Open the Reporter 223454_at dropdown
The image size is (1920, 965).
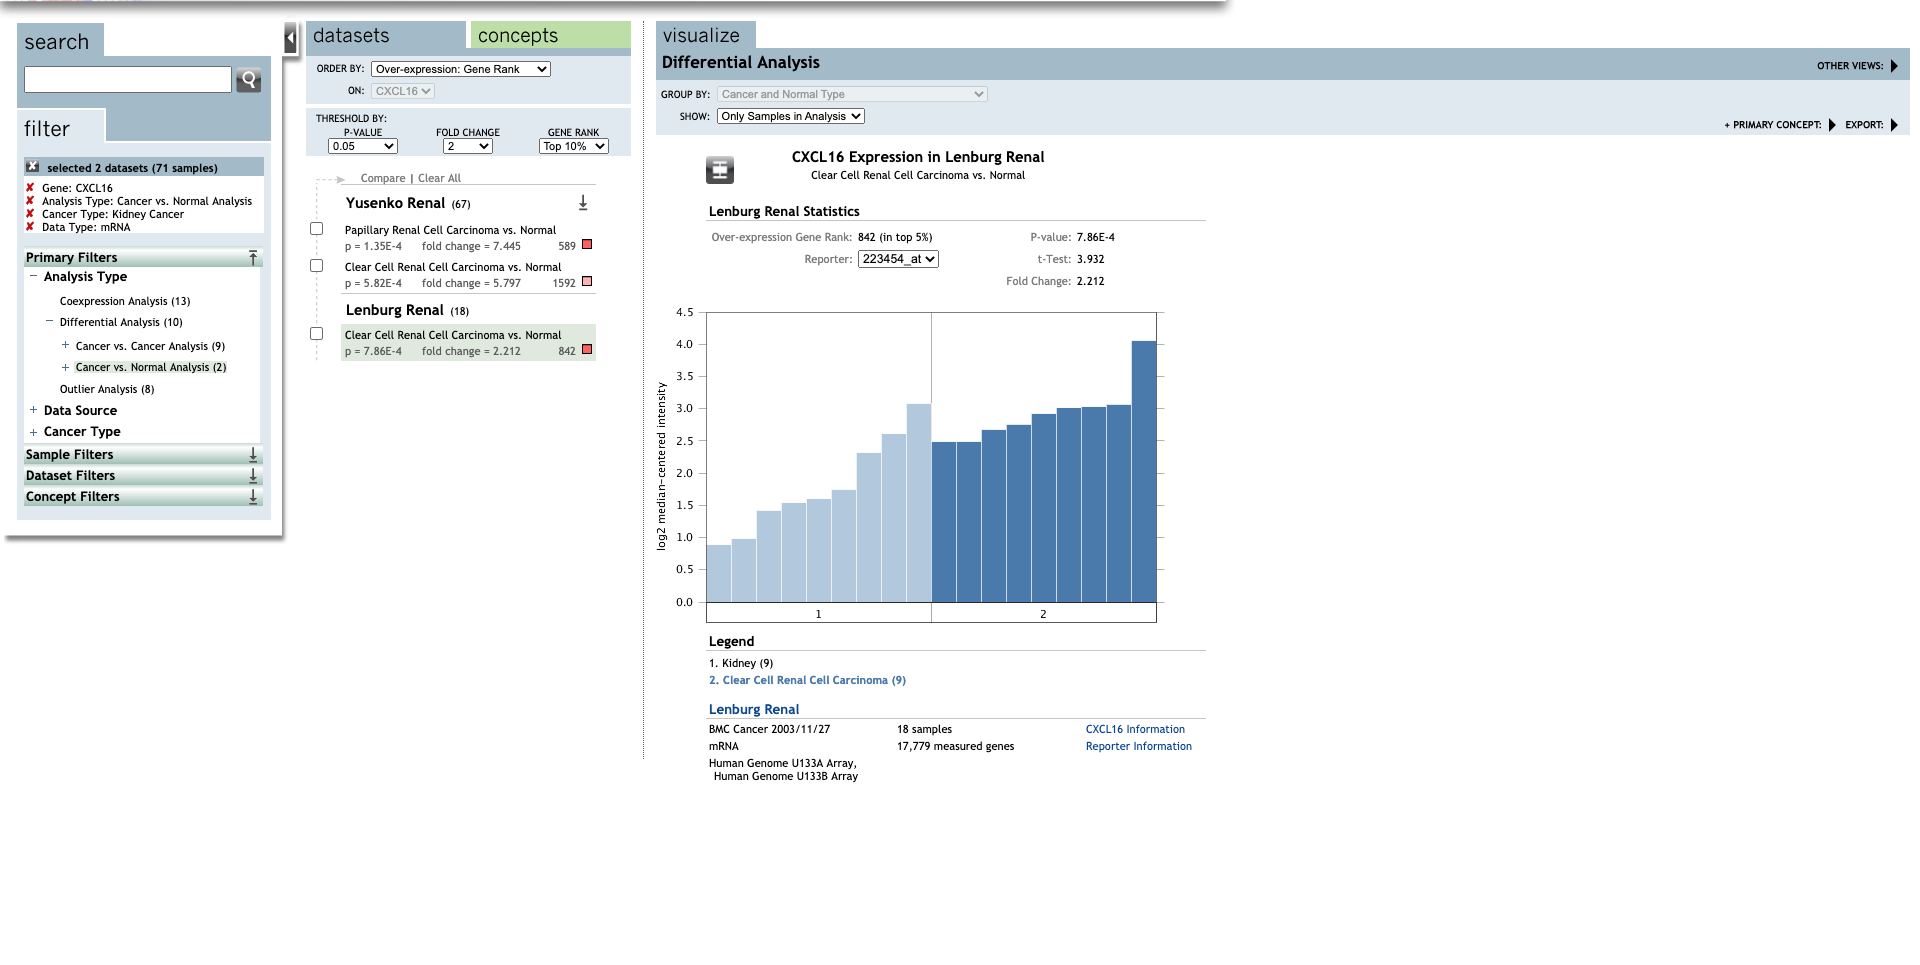point(898,259)
